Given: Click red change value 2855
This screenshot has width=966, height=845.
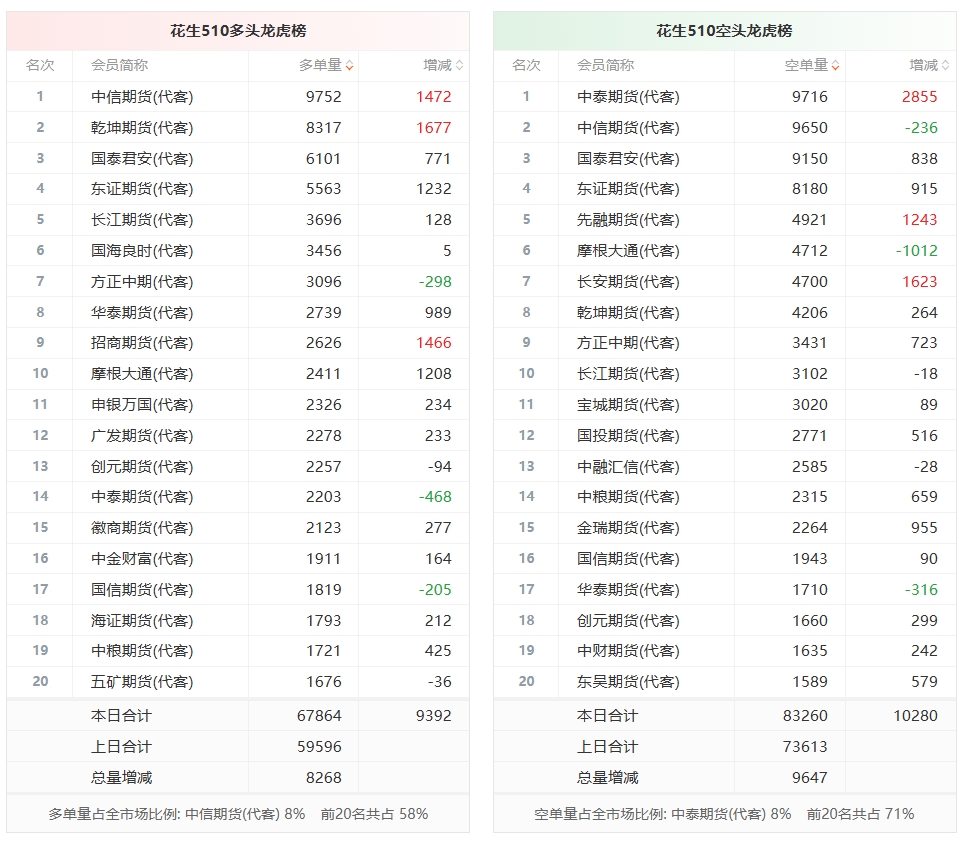Looking at the screenshot, I should click(920, 97).
